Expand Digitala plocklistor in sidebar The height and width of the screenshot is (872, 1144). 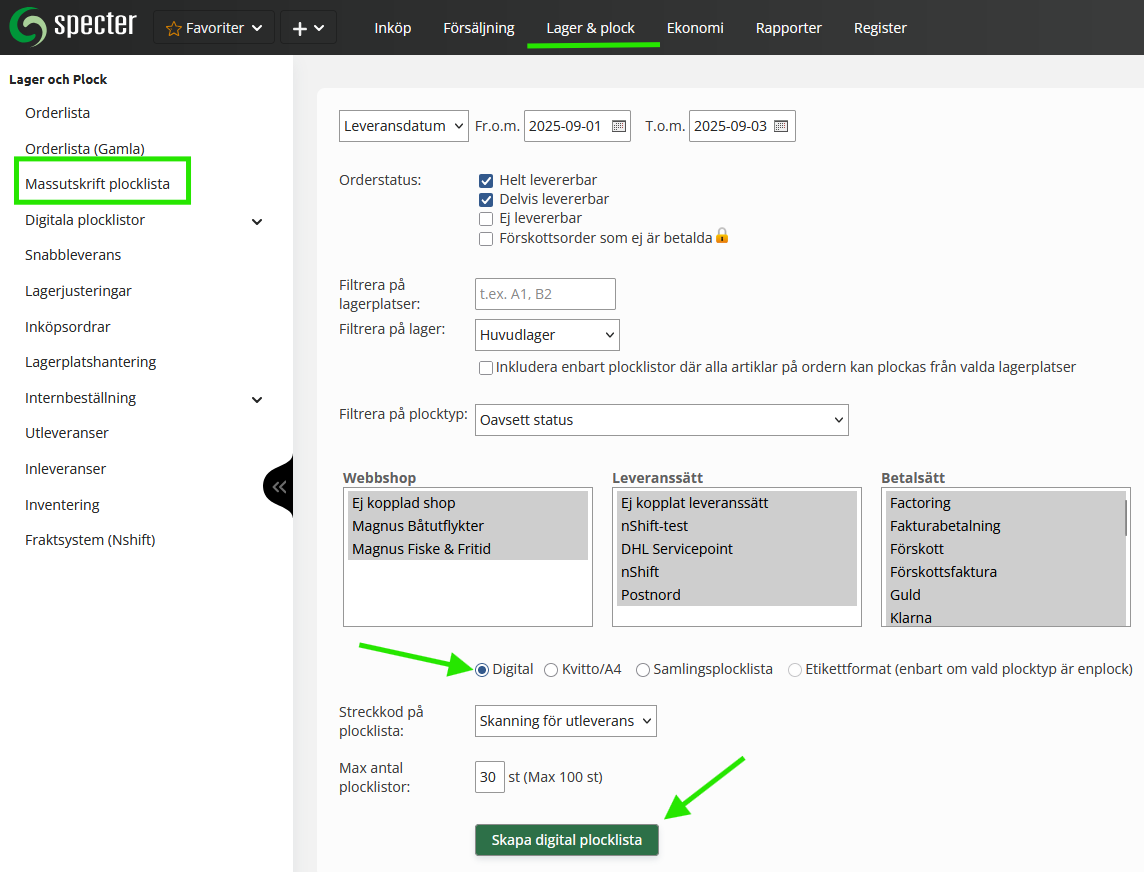coord(257,221)
